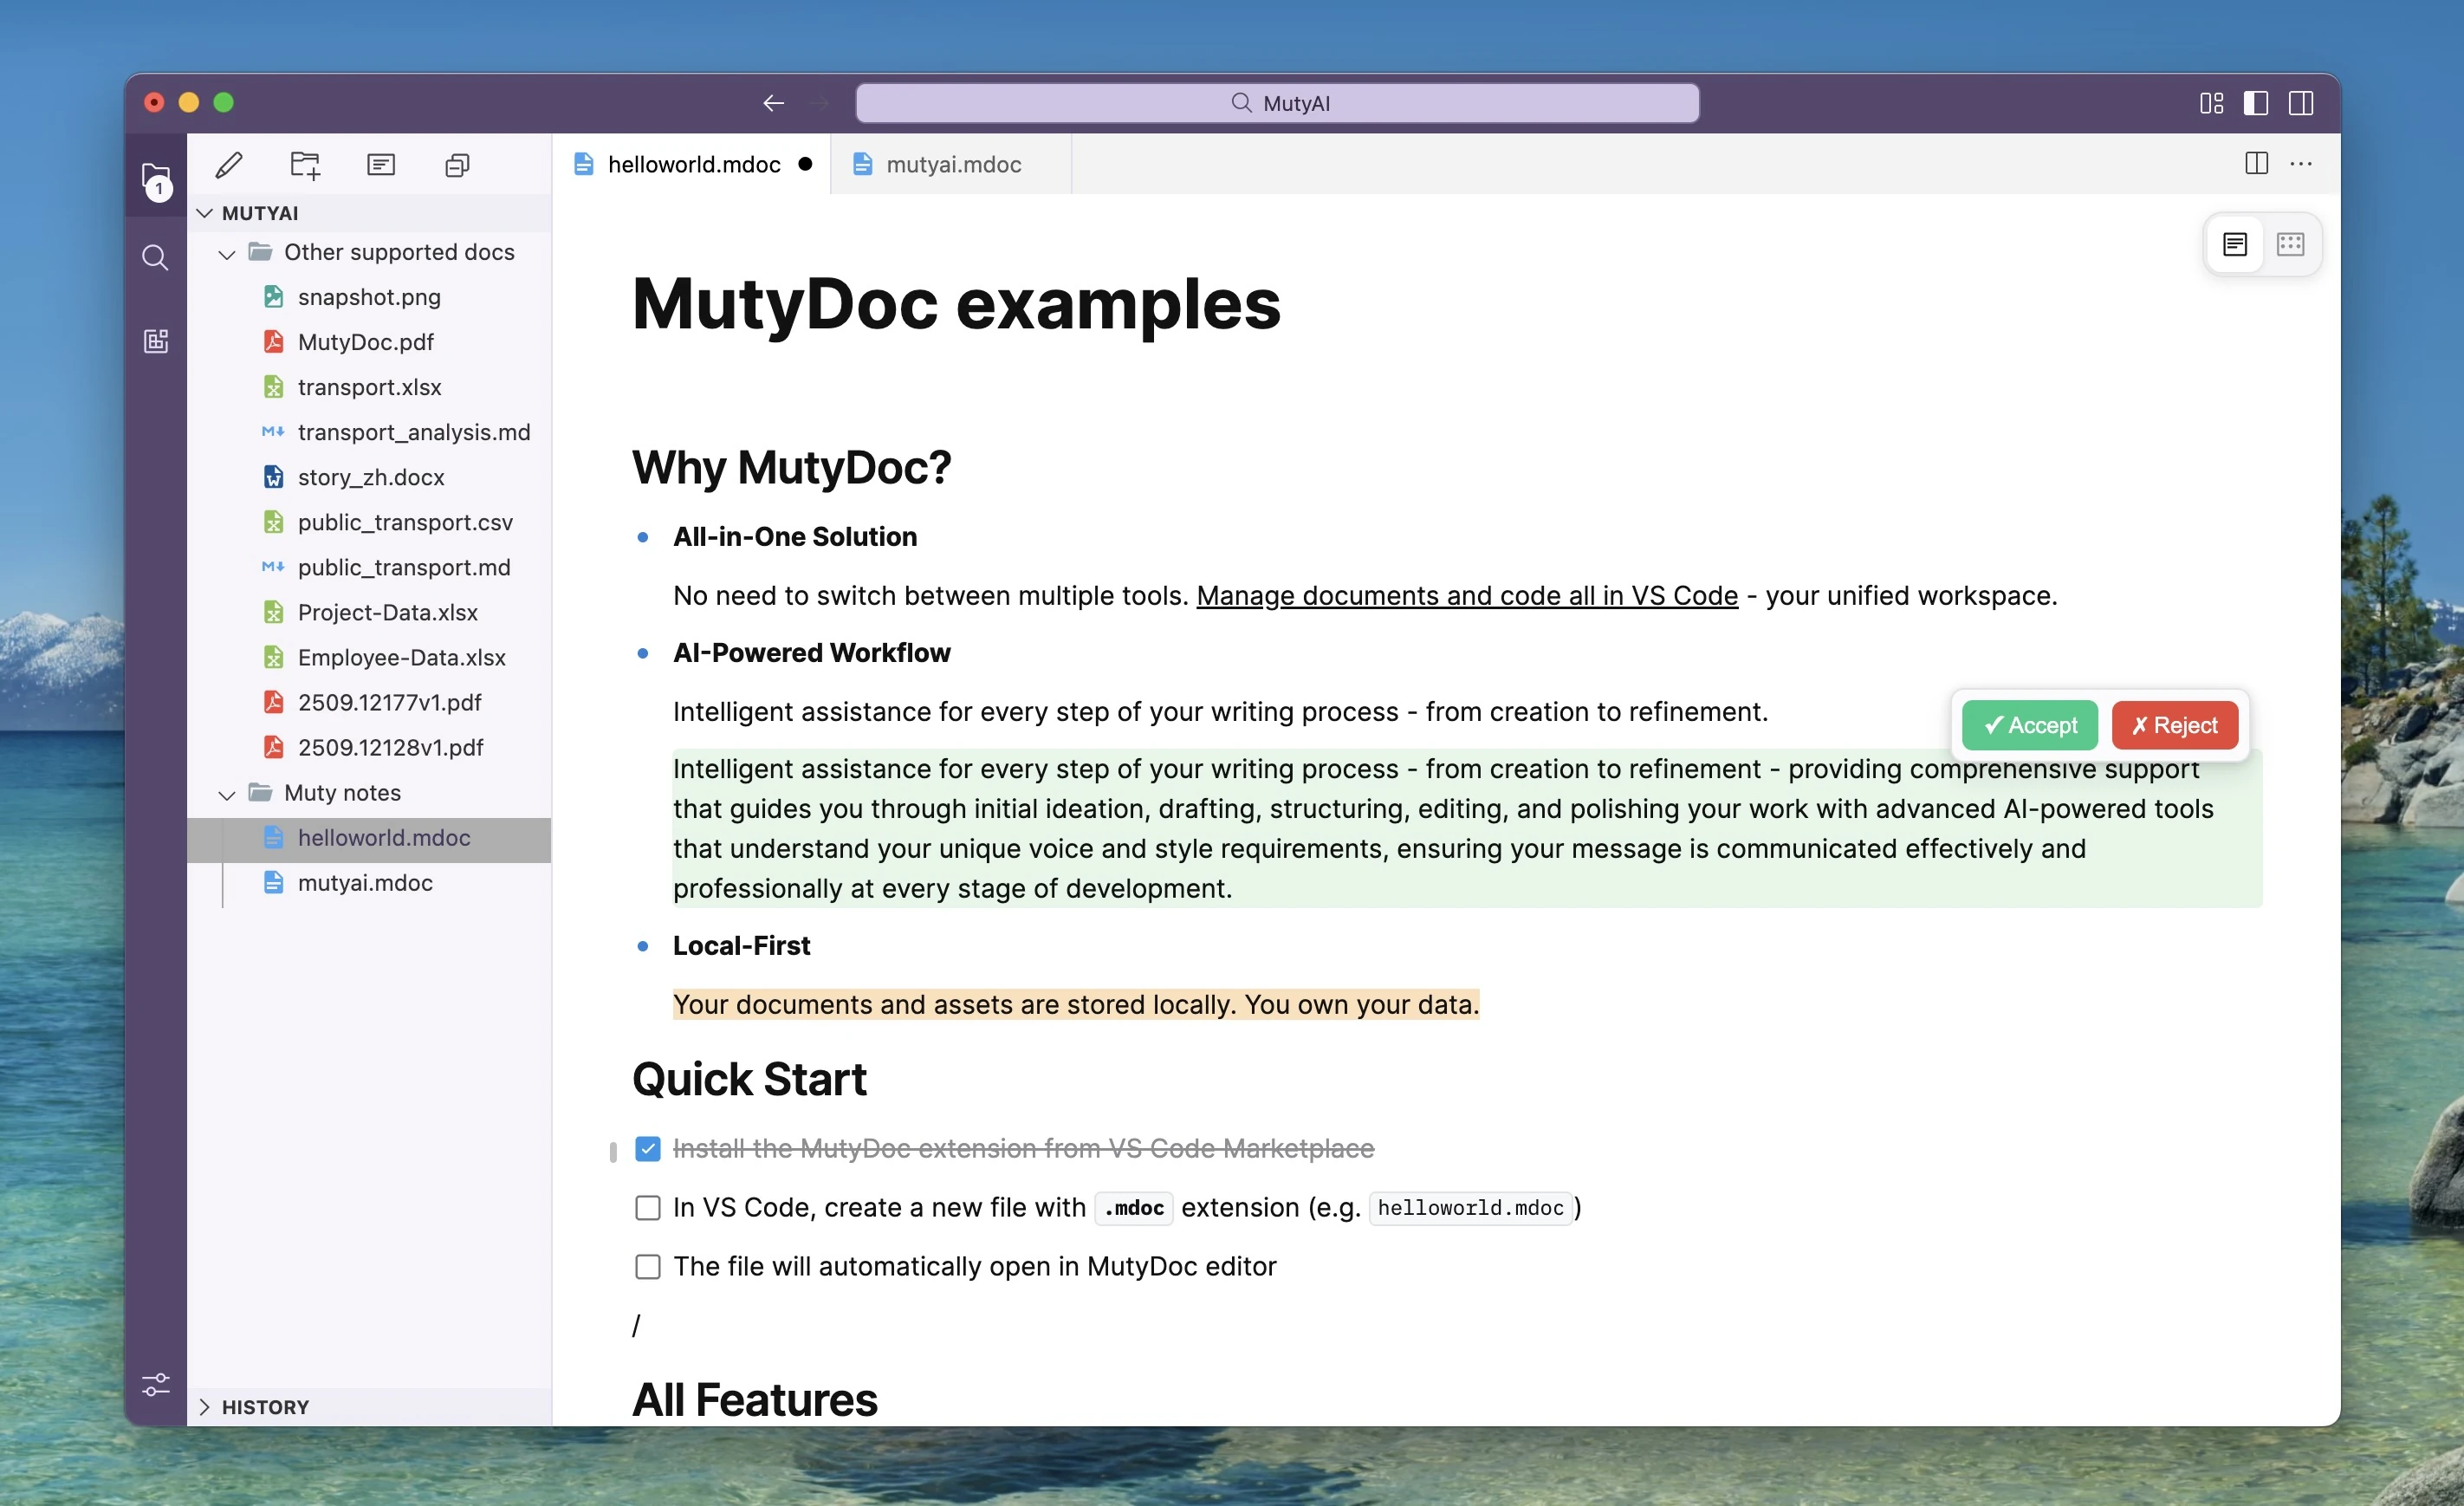Switch to the mutyai.mdoc tab
Screen dimensions: 2464x1506
[x=953, y=164]
